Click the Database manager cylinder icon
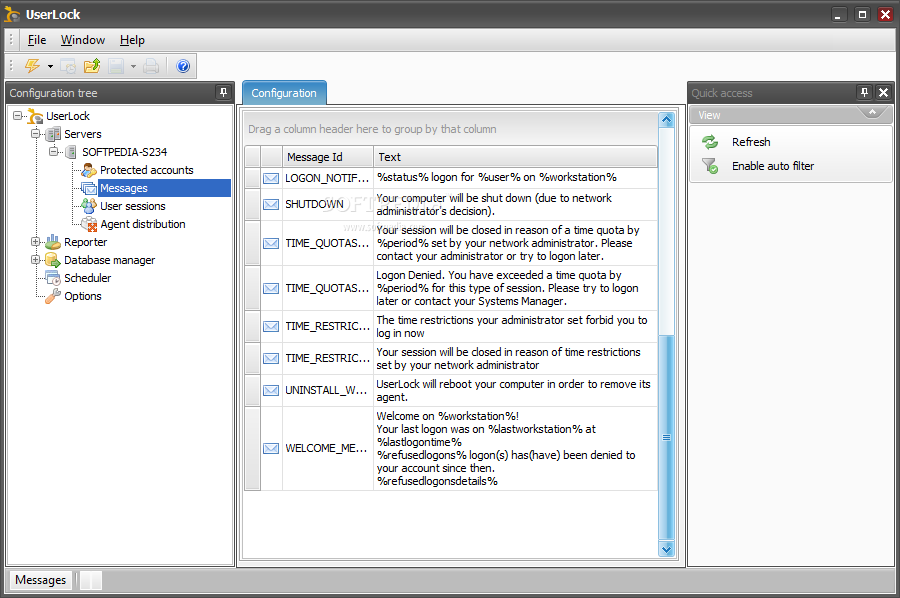 (53, 259)
